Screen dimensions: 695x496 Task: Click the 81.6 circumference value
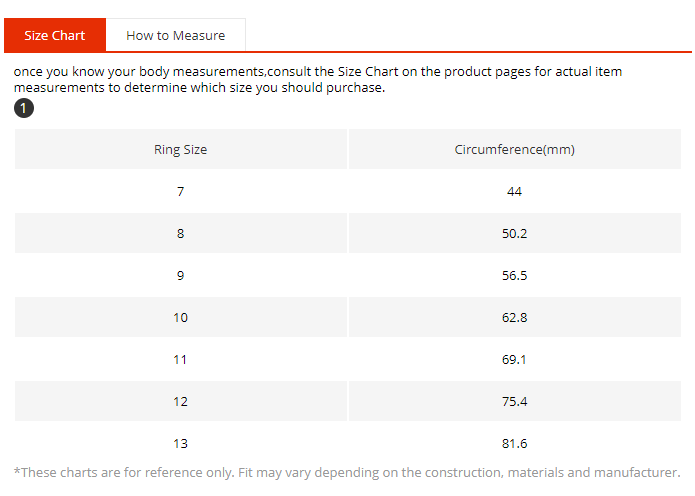click(x=514, y=443)
